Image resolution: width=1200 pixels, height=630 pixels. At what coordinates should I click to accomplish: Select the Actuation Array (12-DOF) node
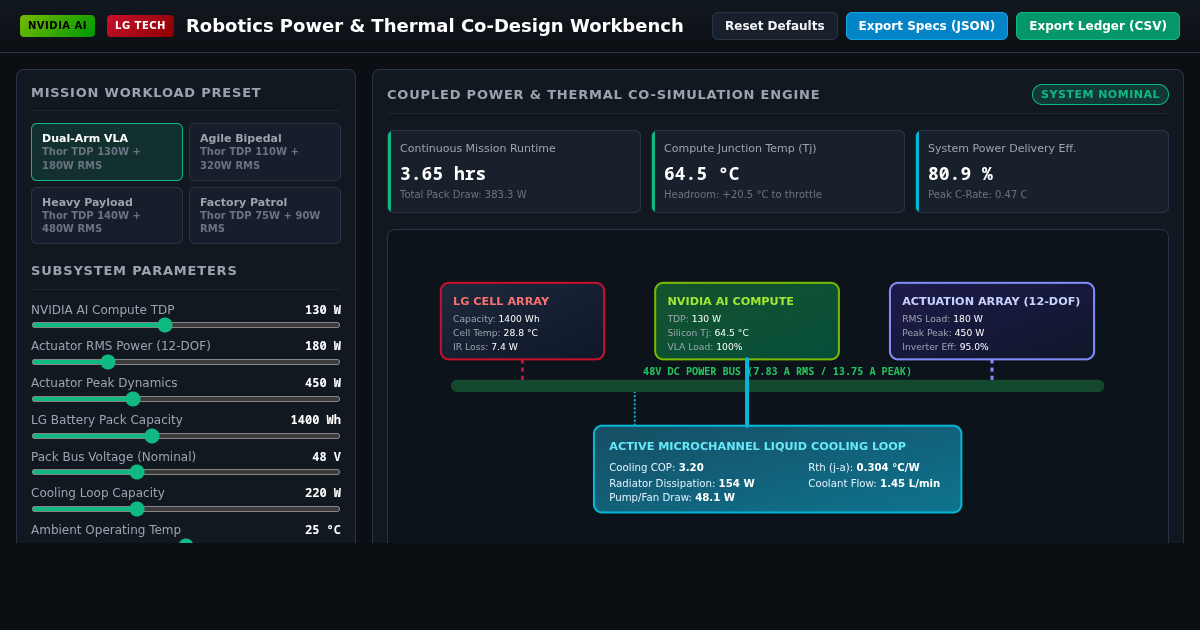click(x=992, y=321)
